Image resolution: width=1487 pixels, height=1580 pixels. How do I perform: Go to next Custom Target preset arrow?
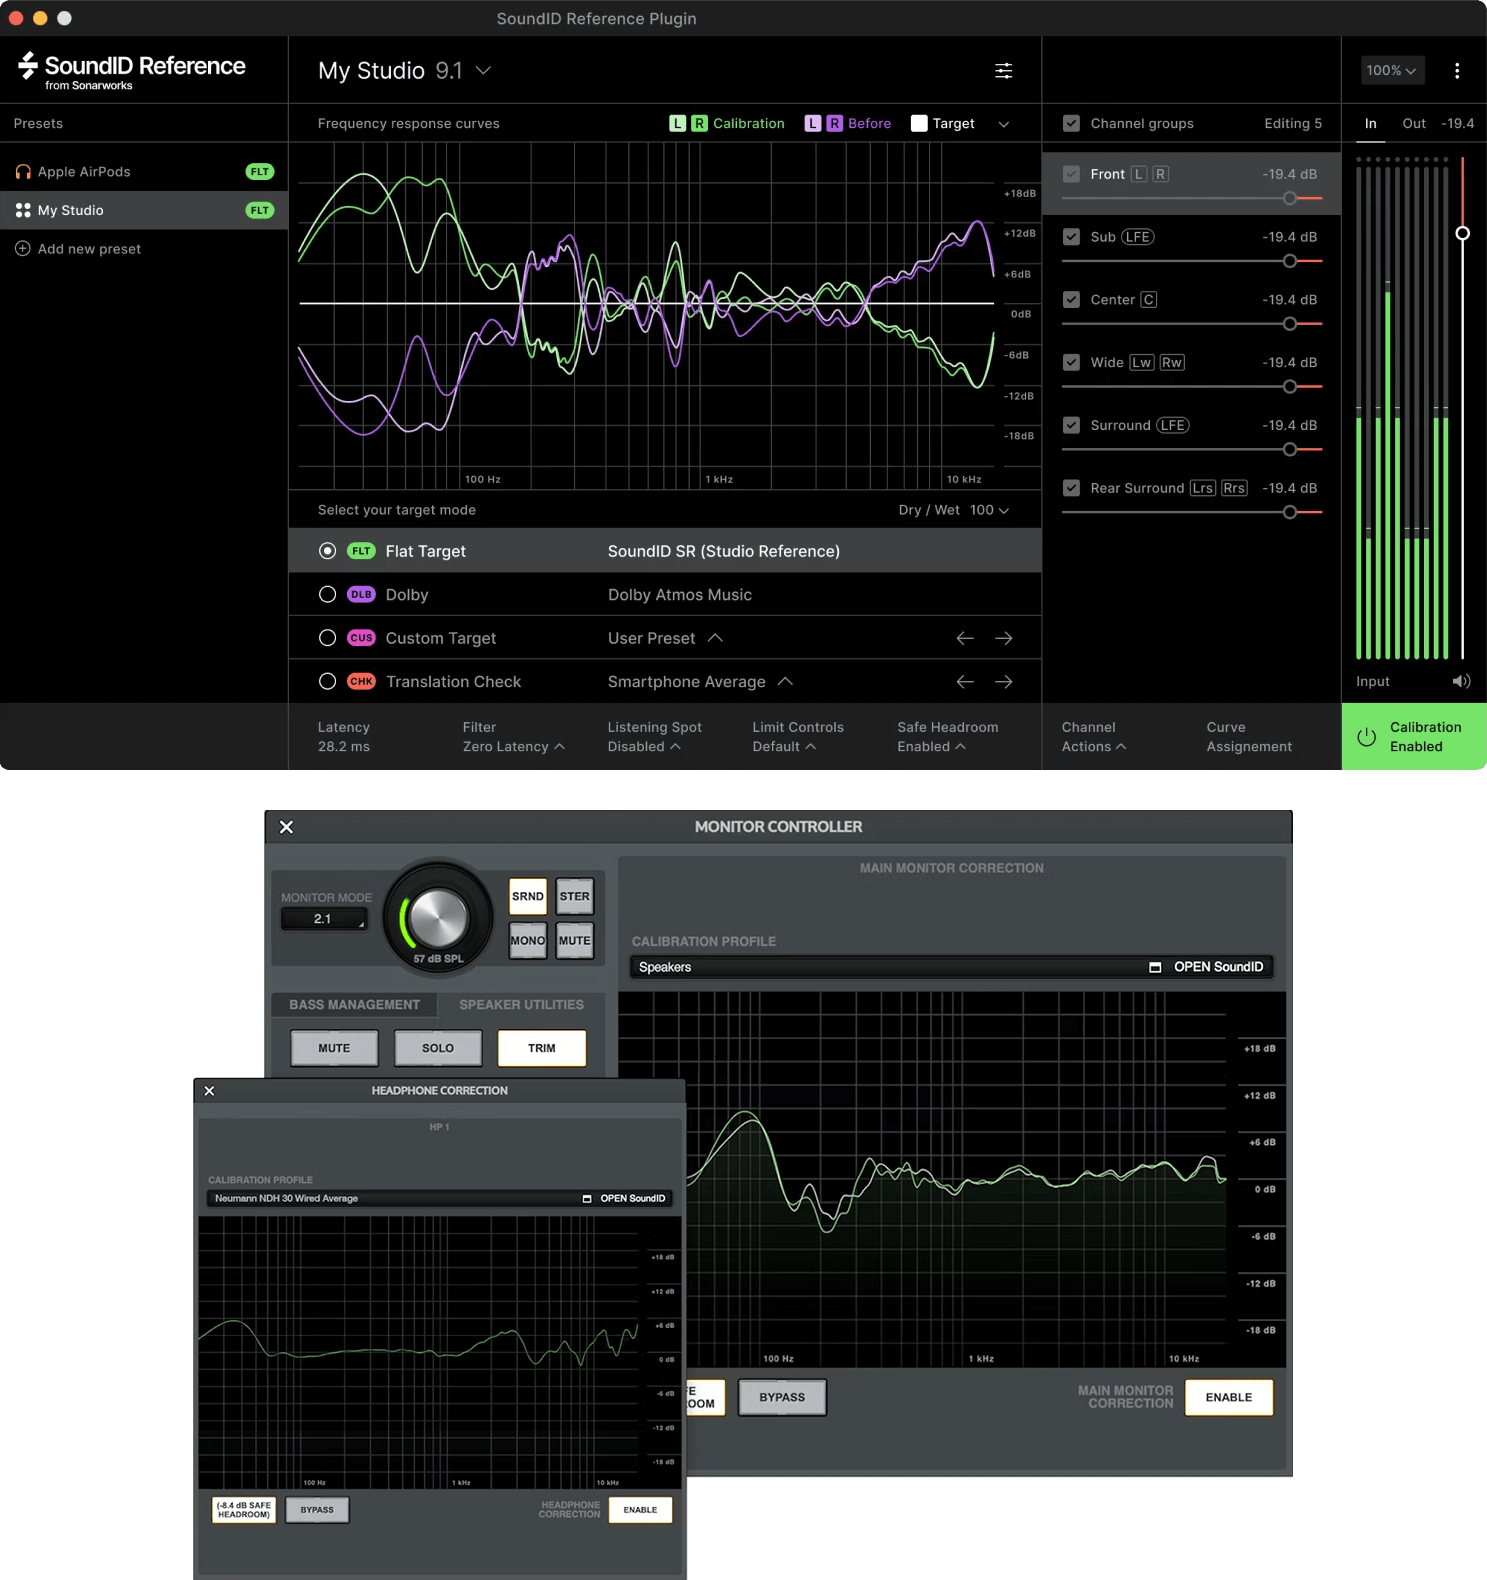1004,638
